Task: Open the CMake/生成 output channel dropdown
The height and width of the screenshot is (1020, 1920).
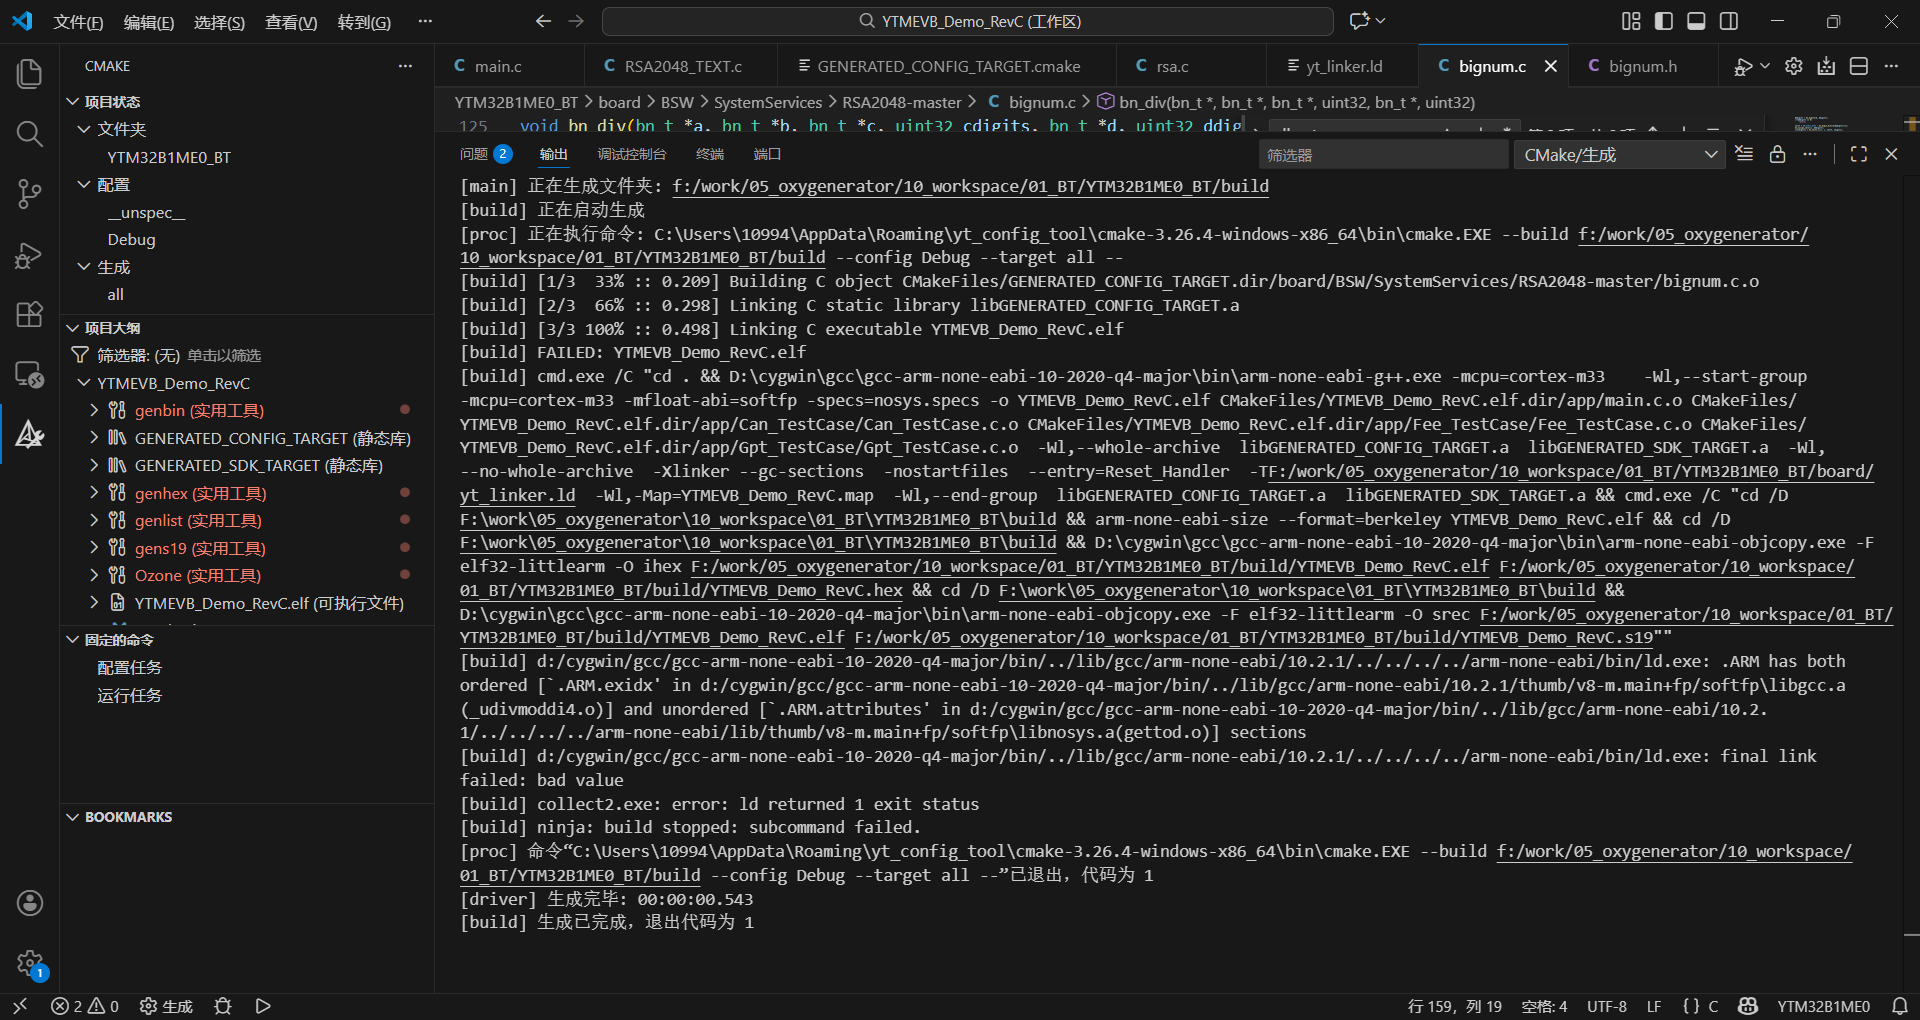Action: [1619, 155]
